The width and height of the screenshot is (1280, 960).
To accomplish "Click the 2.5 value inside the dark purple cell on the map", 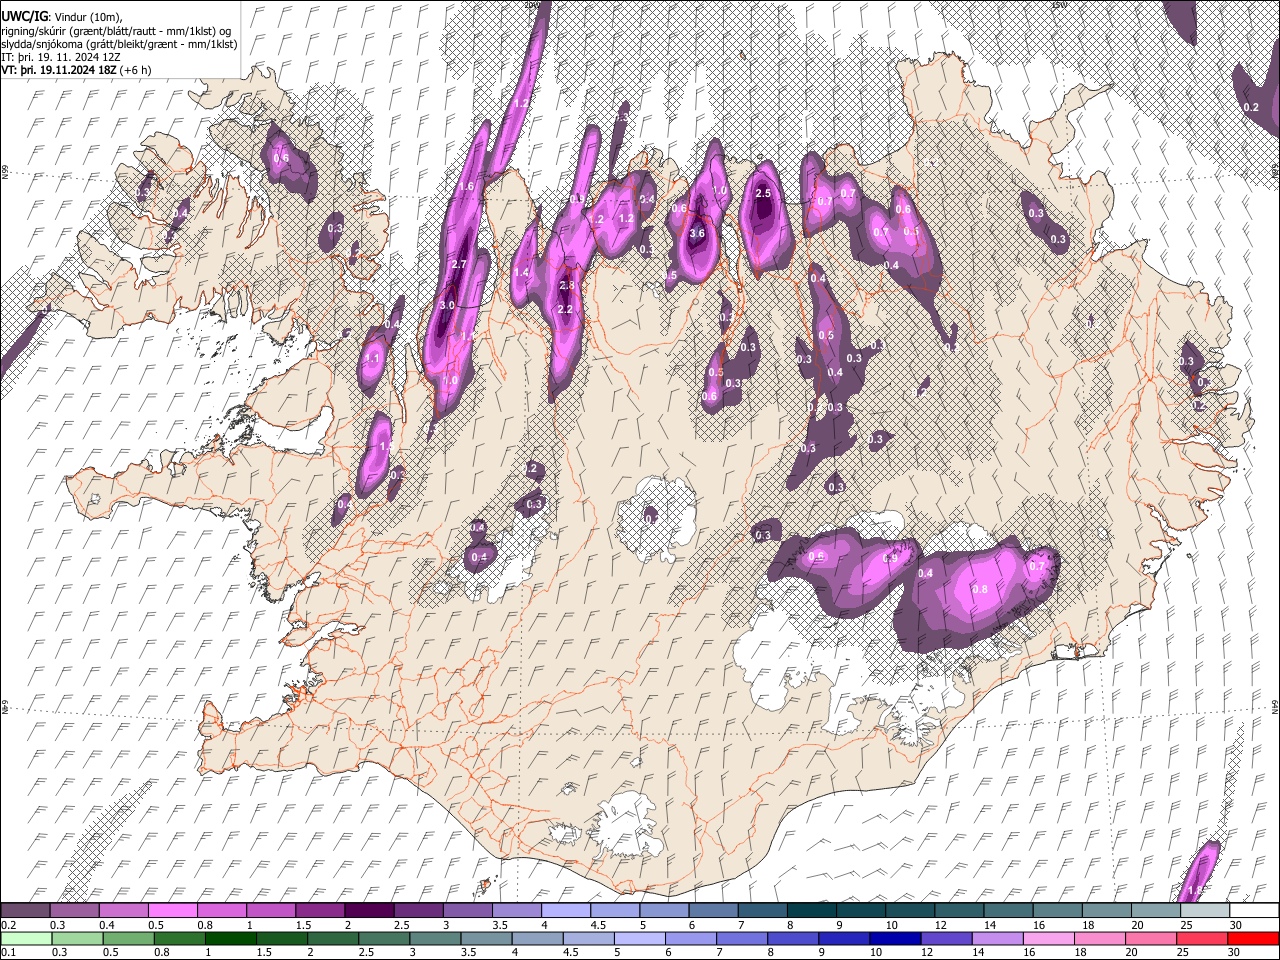I will click(x=764, y=193).
